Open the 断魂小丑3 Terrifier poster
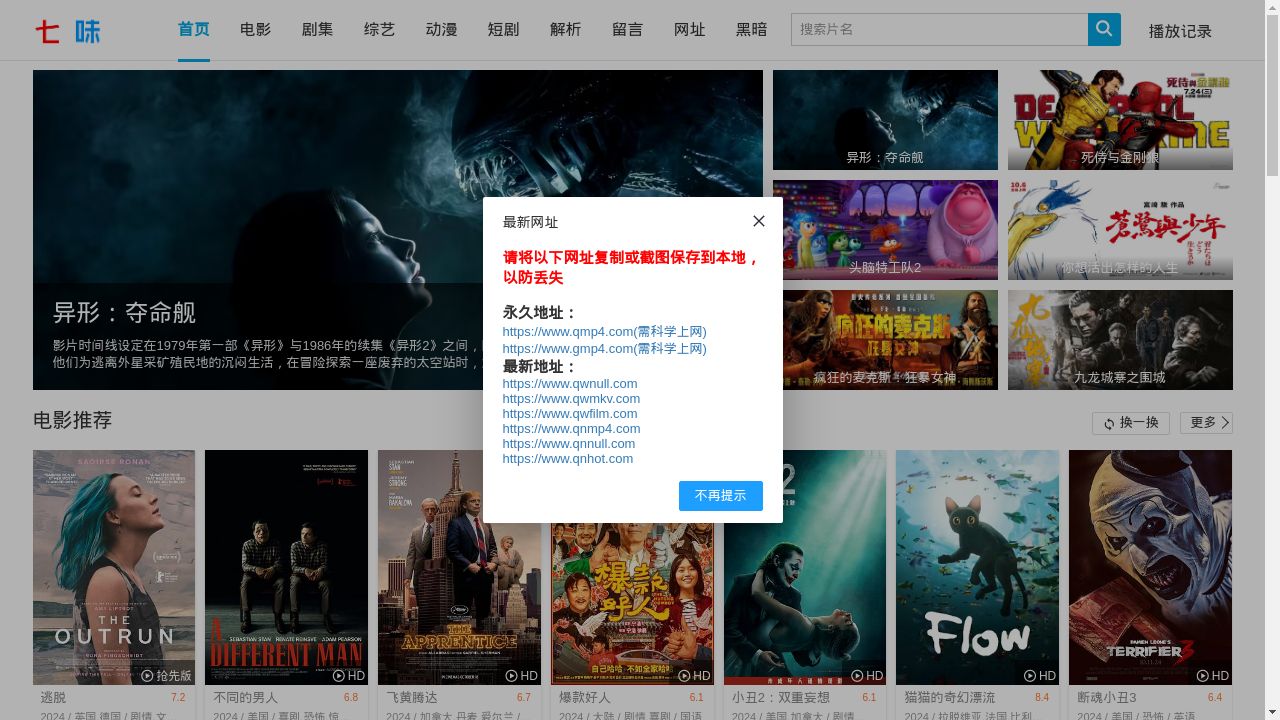 (1150, 567)
